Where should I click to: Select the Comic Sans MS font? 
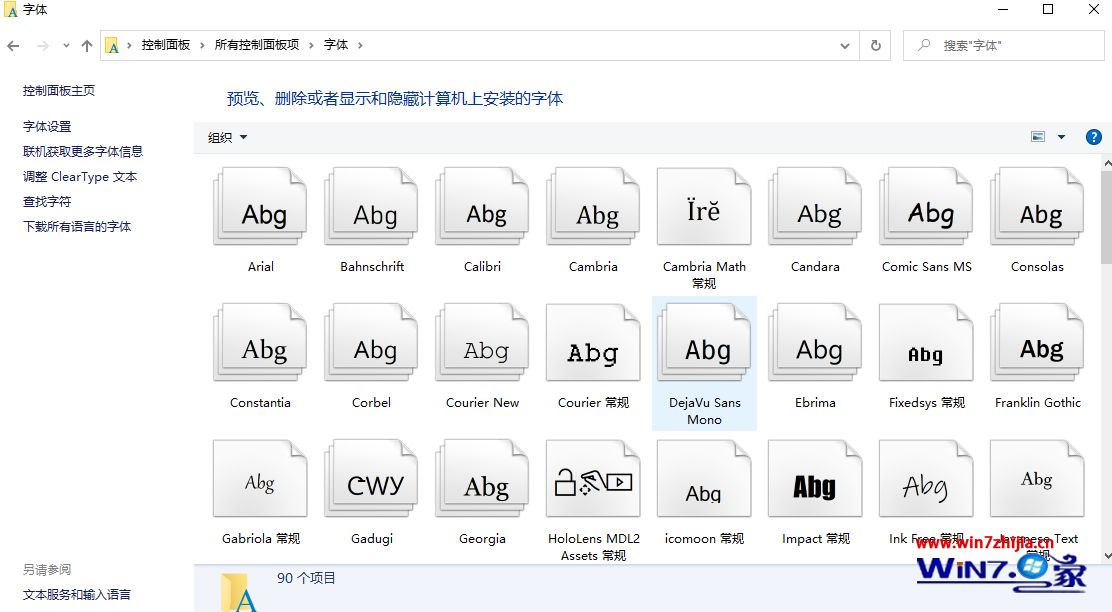(926, 207)
